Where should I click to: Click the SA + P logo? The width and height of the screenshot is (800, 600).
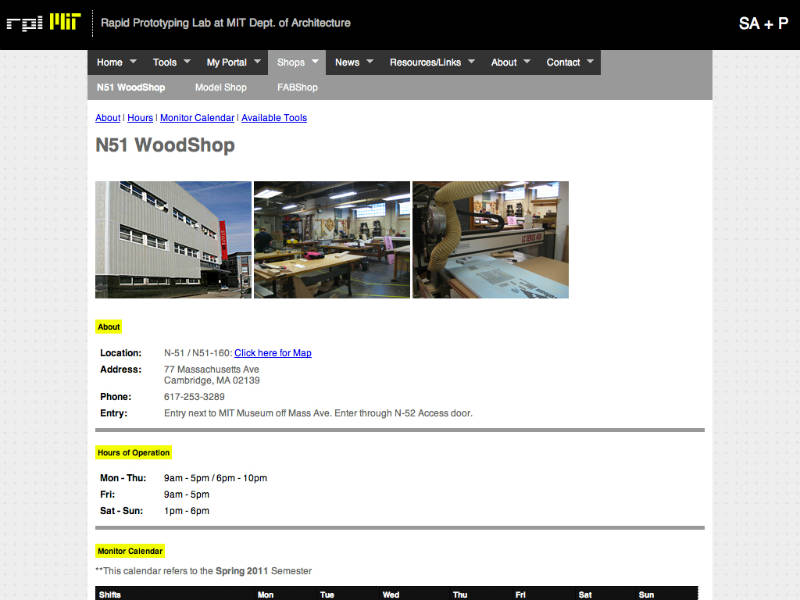click(763, 23)
